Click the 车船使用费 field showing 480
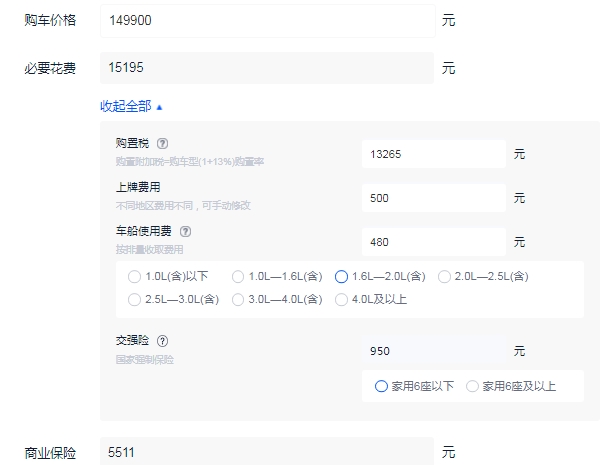The width and height of the screenshot is (600, 465). click(434, 242)
